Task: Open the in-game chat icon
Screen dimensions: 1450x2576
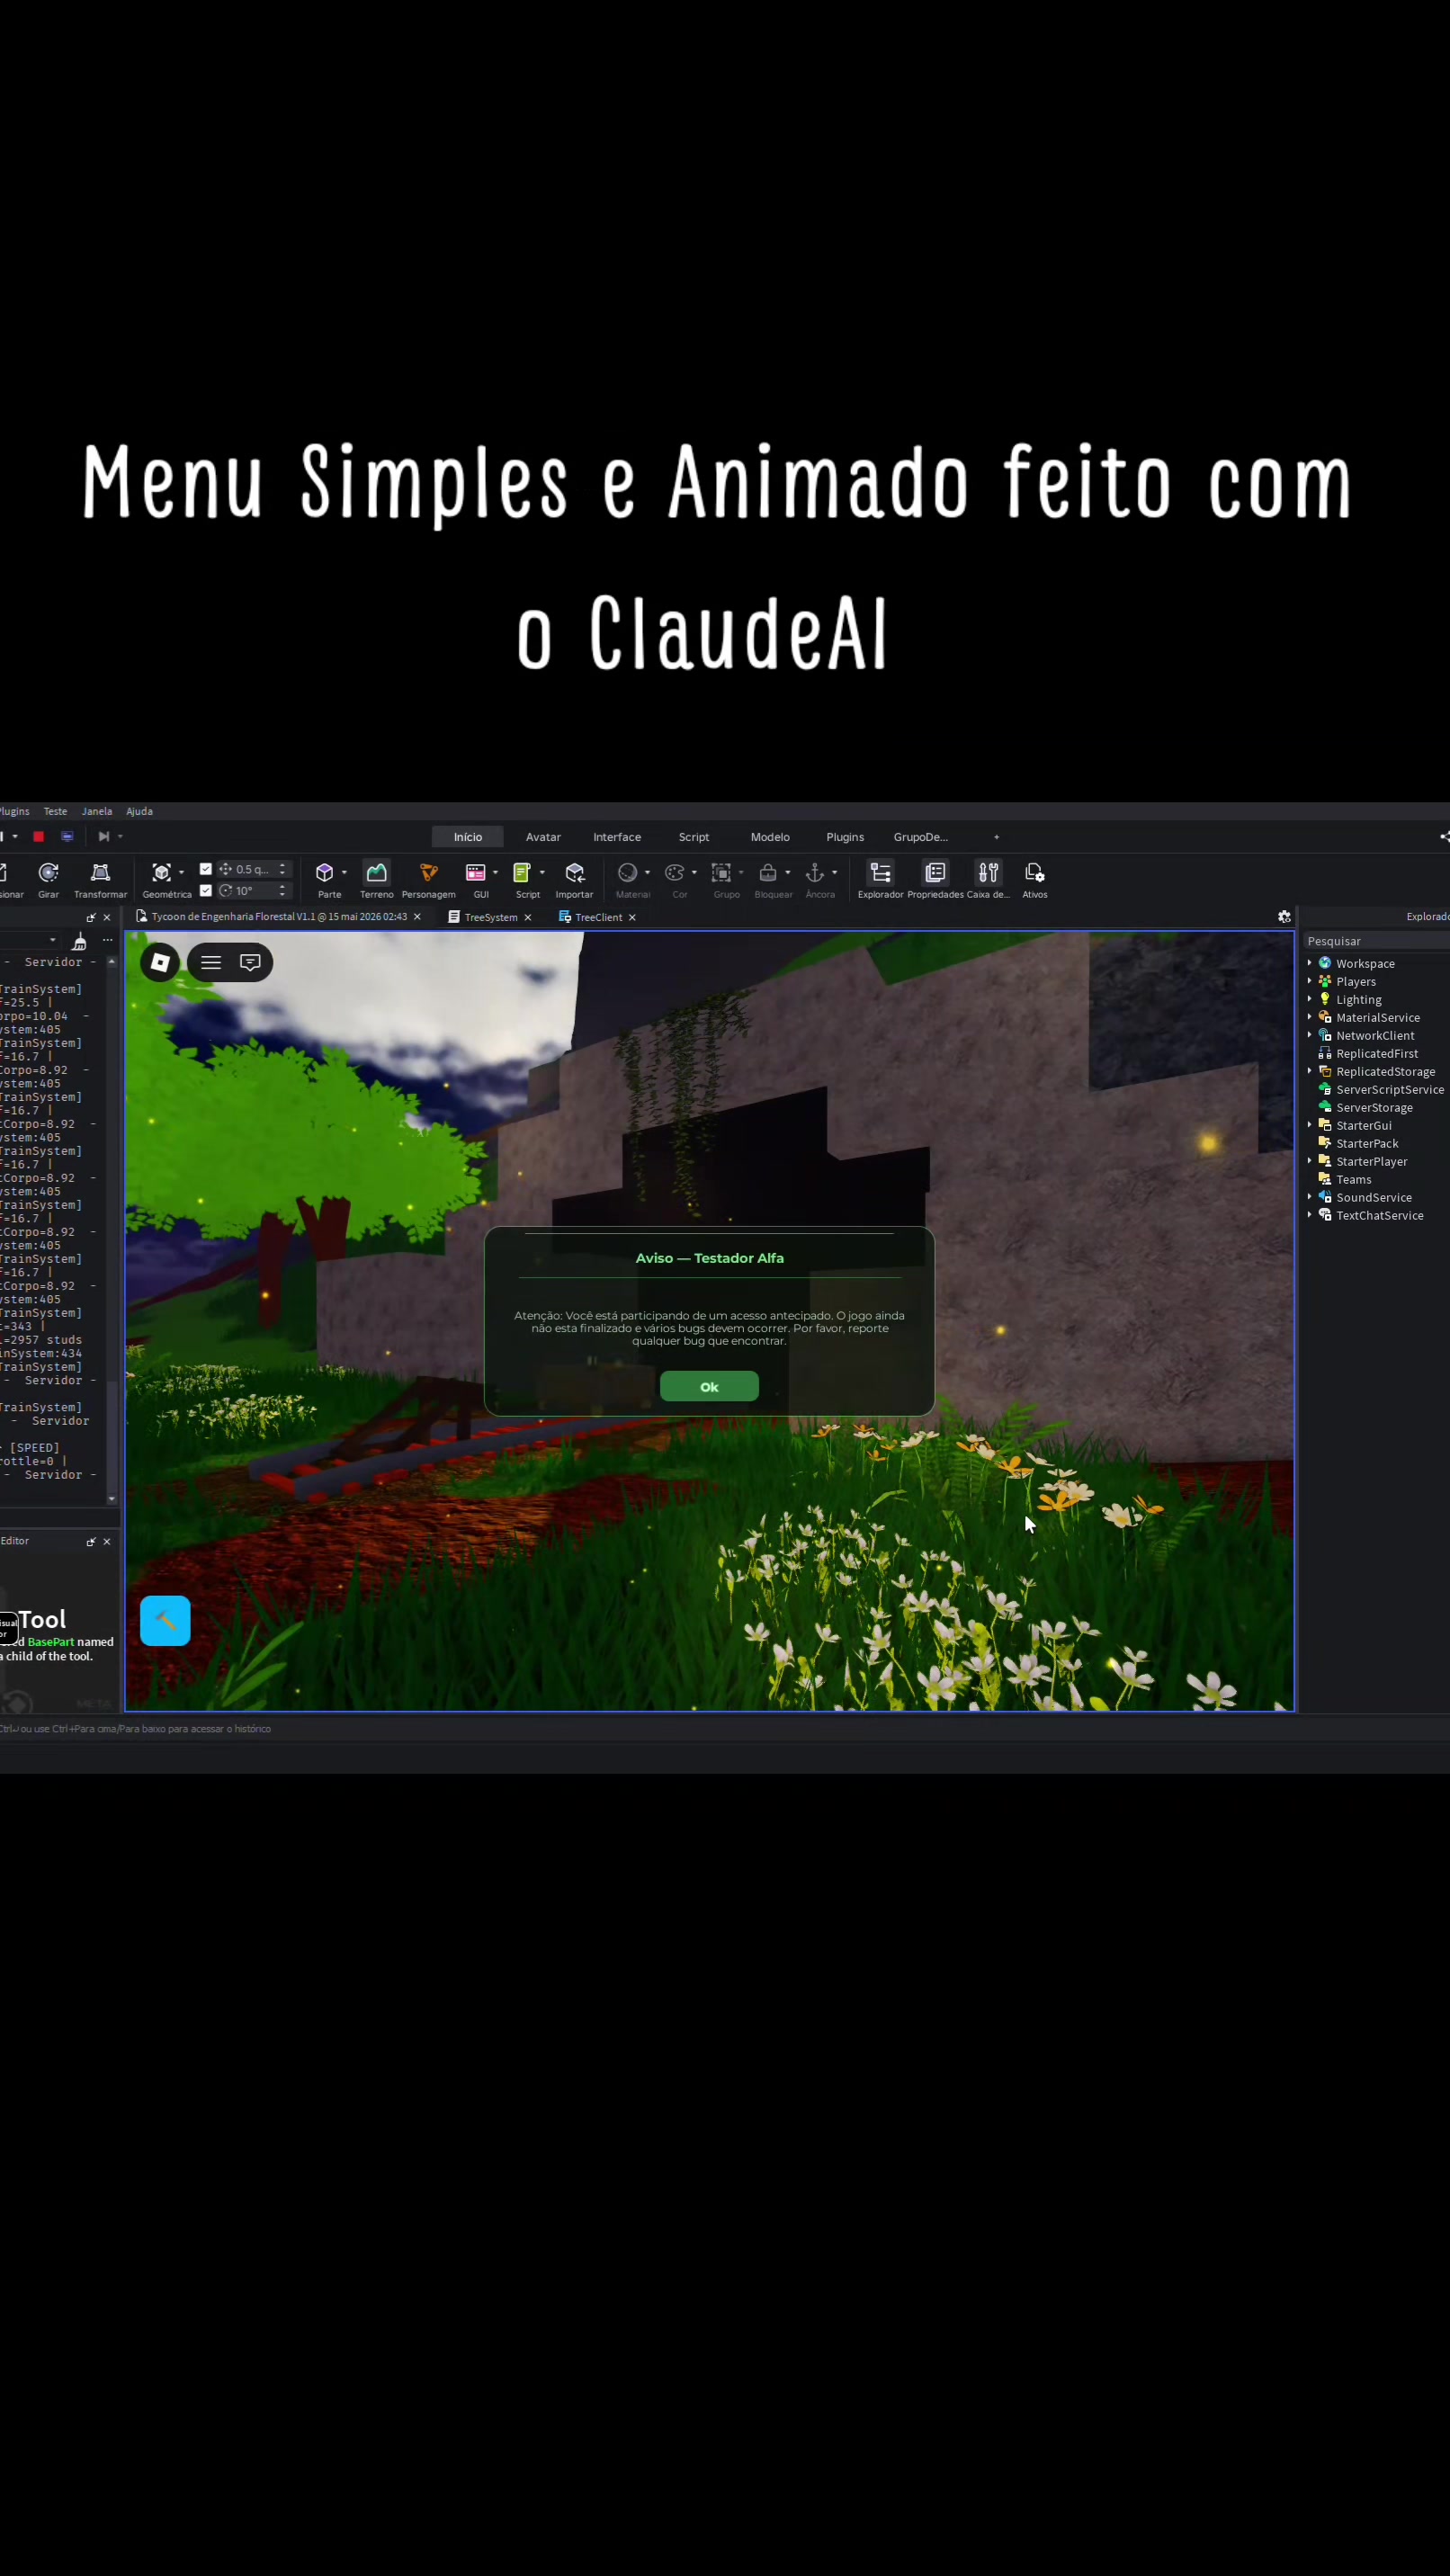Action: tap(250, 962)
